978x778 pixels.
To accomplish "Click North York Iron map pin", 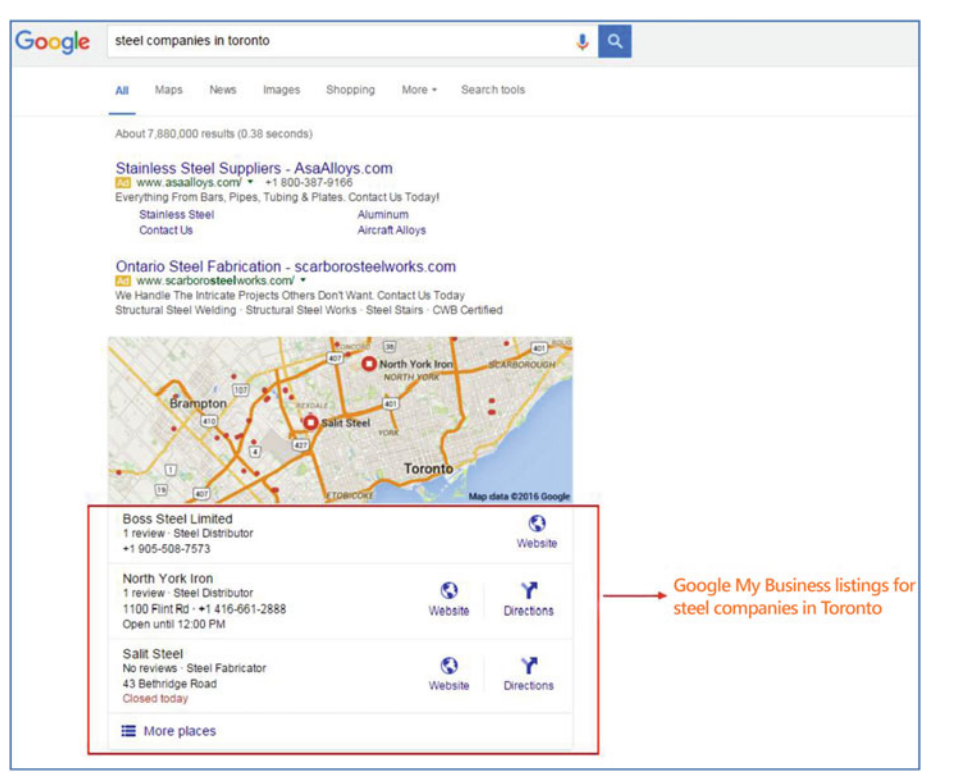I will pyautogui.click(x=369, y=364).
